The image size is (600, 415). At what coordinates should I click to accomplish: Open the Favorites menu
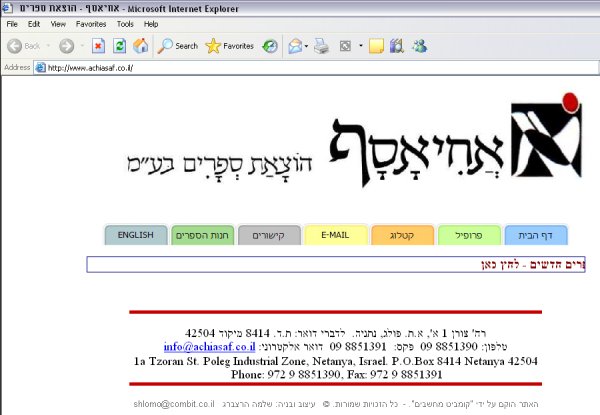point(91,24)
